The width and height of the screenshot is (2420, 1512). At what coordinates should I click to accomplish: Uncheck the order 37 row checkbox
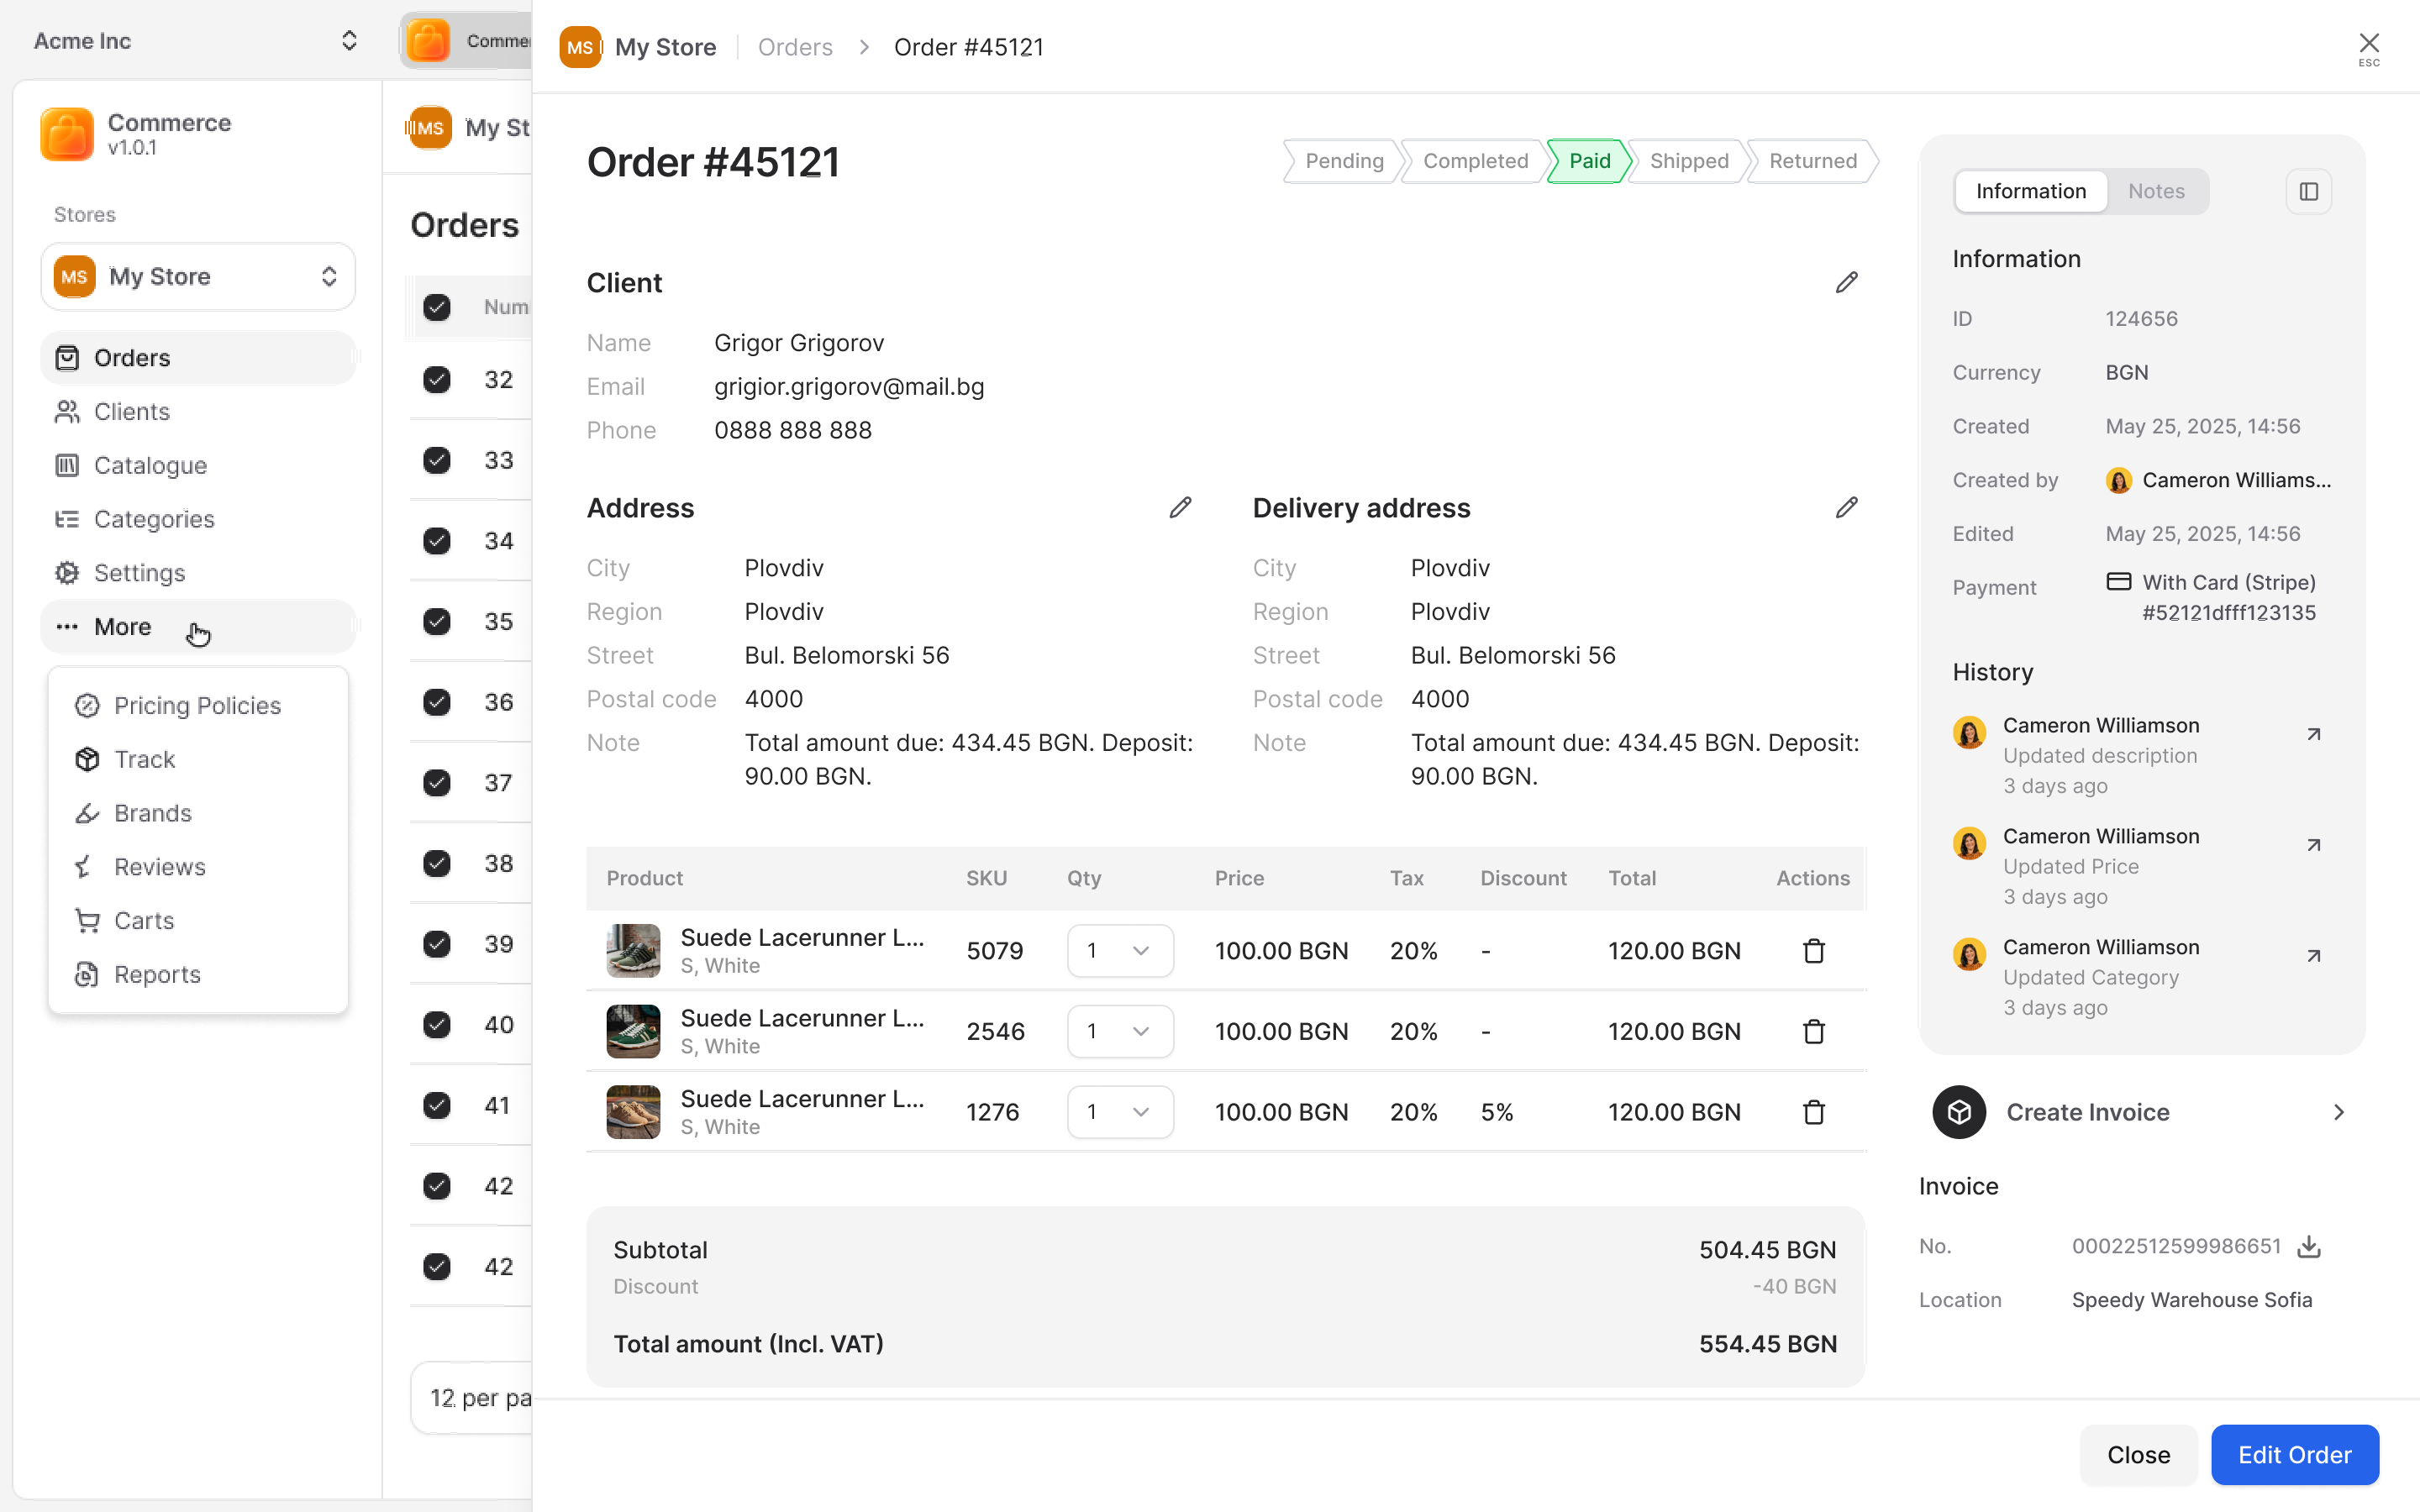point(437,783)
